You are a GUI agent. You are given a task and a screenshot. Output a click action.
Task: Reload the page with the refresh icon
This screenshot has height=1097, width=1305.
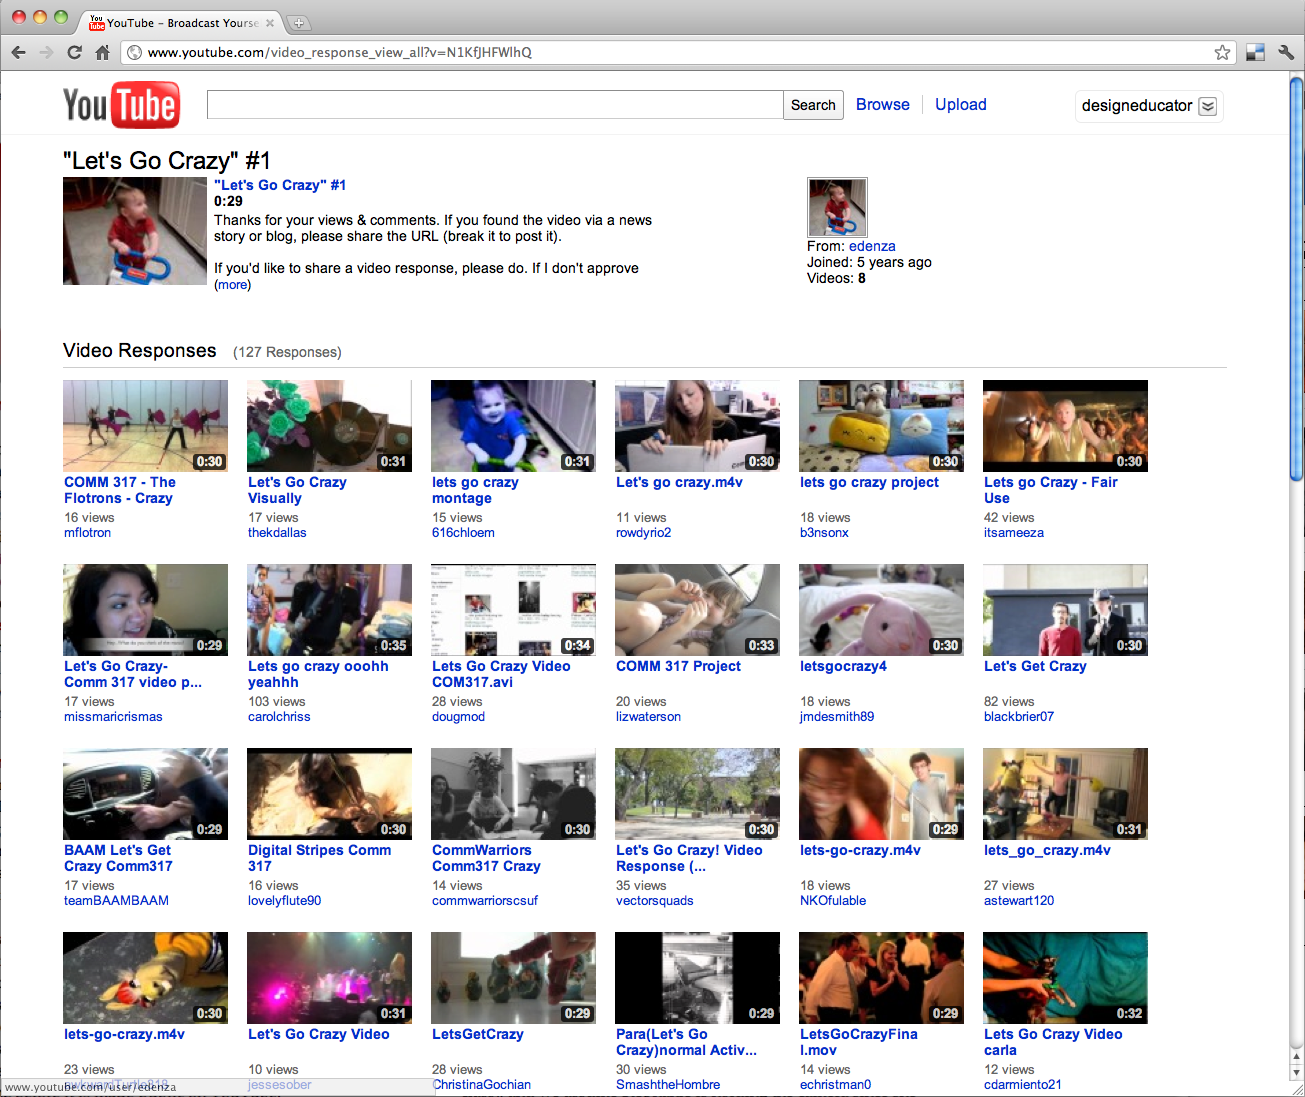click(74, 53)
